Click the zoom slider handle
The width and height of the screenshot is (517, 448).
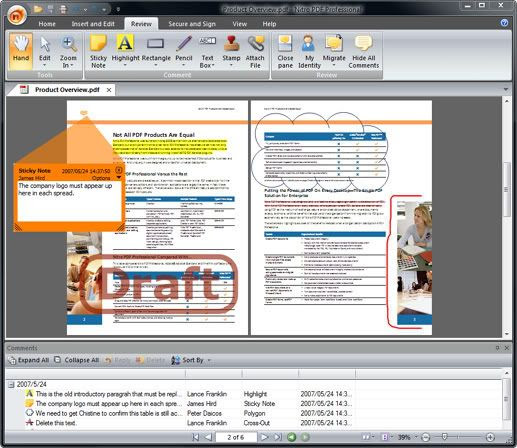[x=444, y=437]
